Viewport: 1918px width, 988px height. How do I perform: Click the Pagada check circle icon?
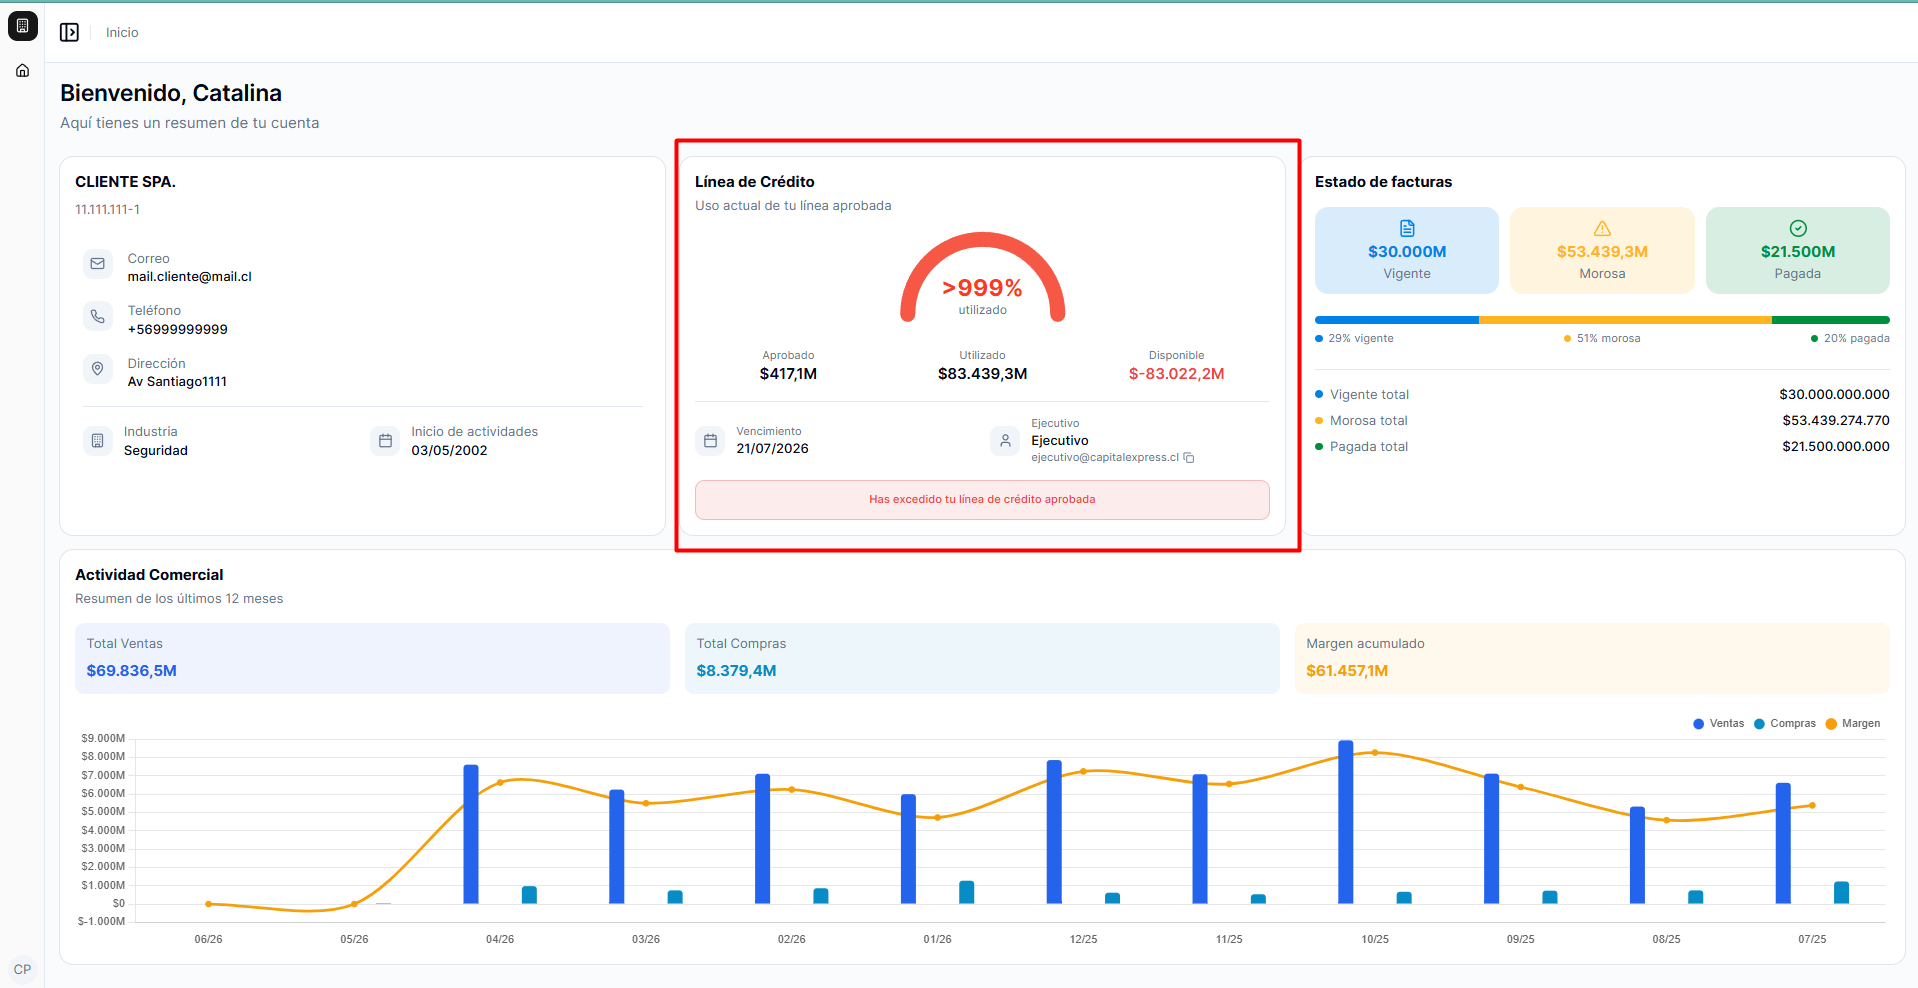tap(1798, 228)
